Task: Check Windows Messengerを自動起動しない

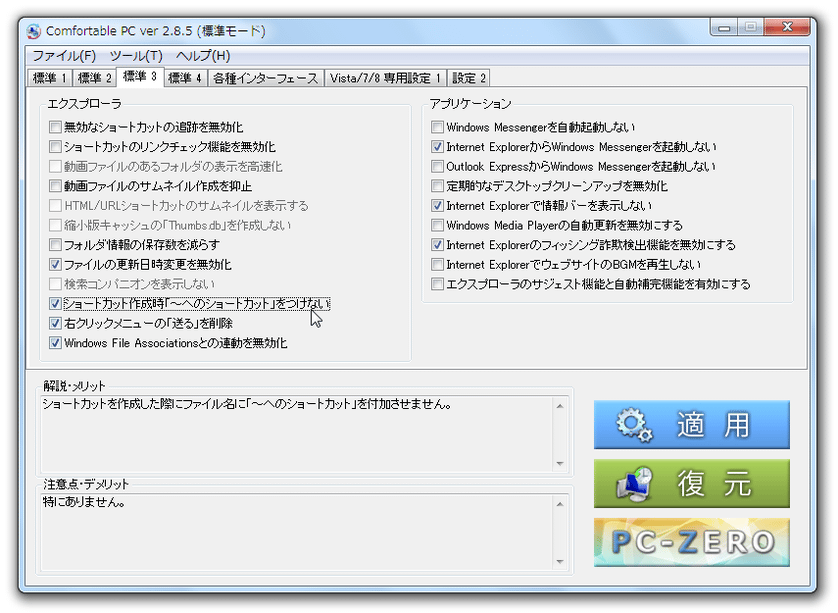Action: pos(437,127)
